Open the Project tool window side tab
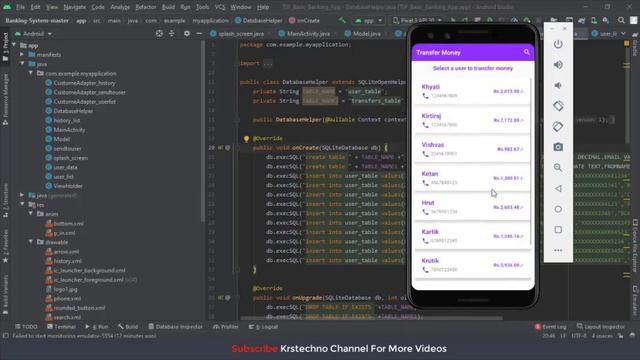Image resolution: width=640 pixels, height=360 pixels. tap(5, 47)
